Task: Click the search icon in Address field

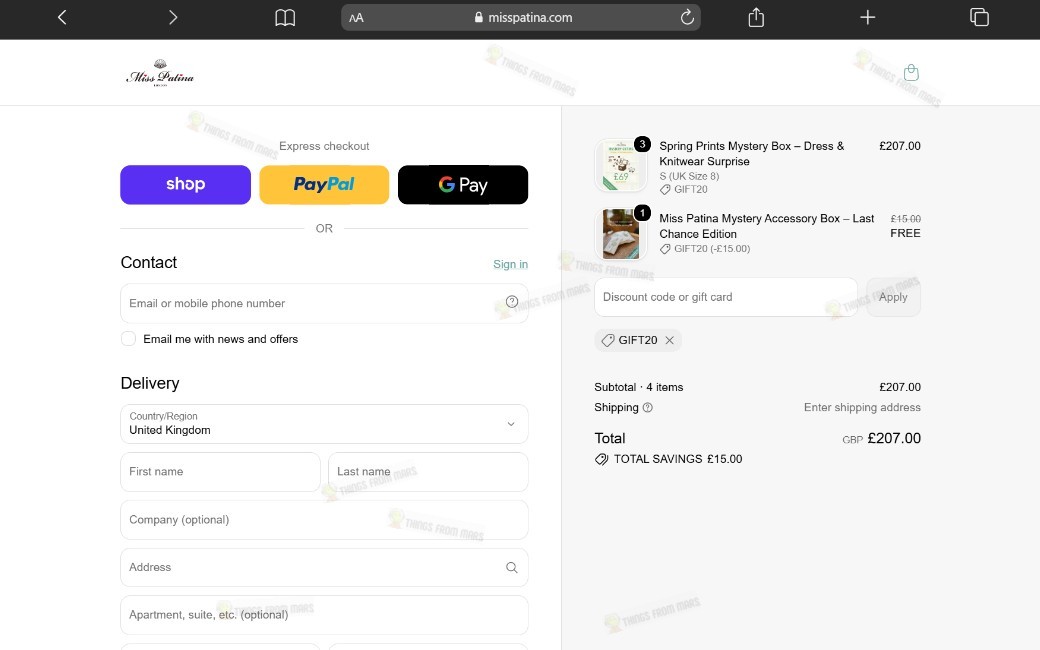Action: click(511, 567)
